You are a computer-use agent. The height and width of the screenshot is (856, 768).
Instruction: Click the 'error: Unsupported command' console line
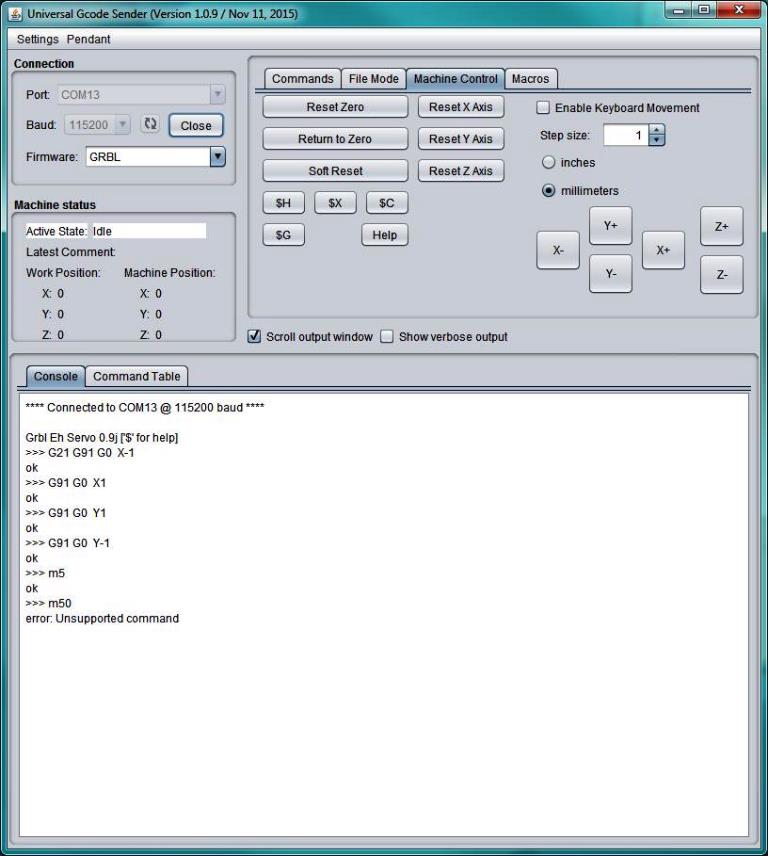pyautogui.click(x=102, y=619)
